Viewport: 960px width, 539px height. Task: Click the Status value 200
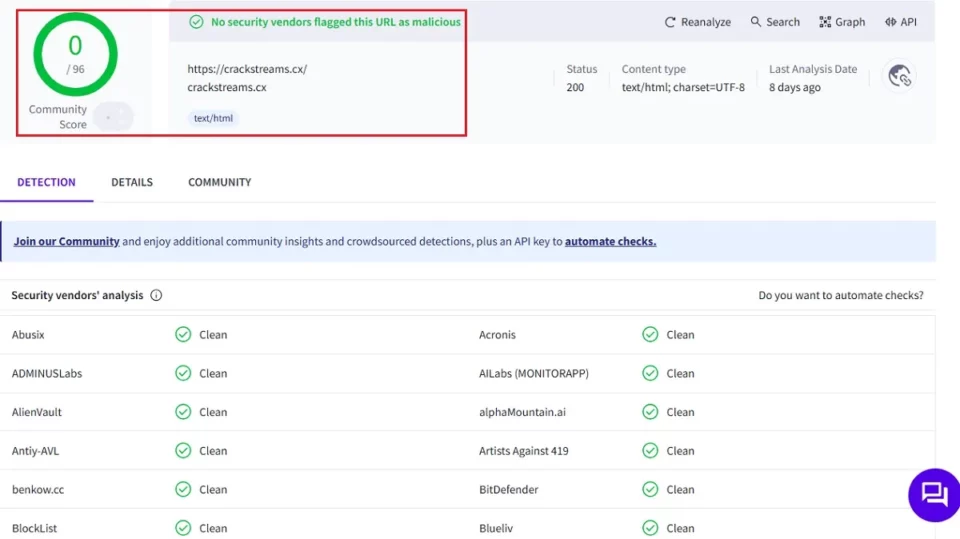pyautogui.click(x=575, y=88)
